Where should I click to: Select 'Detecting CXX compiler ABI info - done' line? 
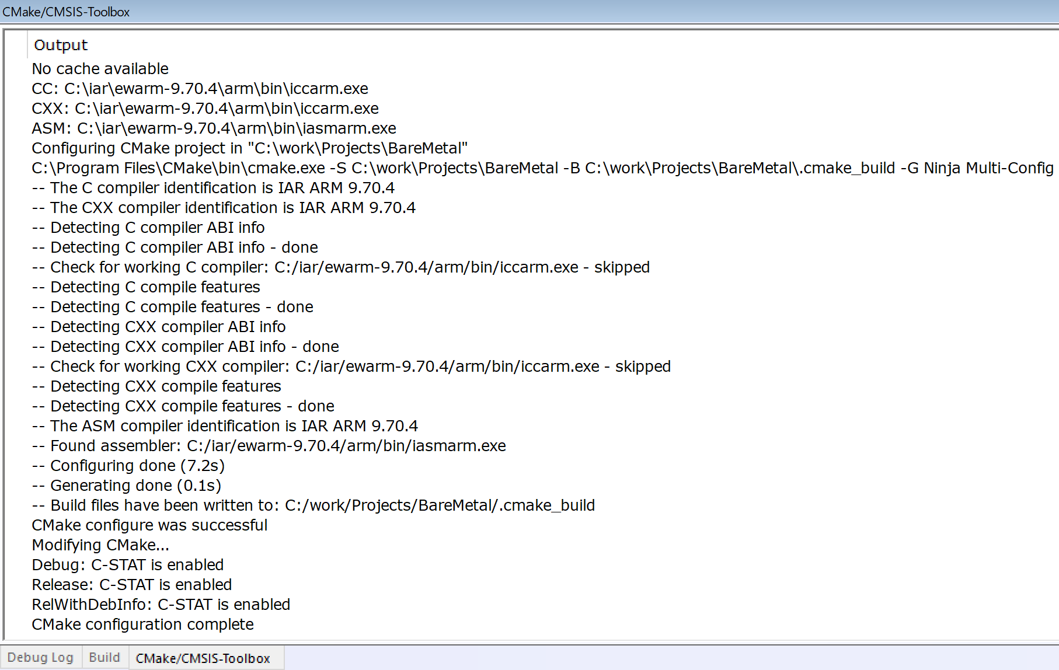[186, 346]
